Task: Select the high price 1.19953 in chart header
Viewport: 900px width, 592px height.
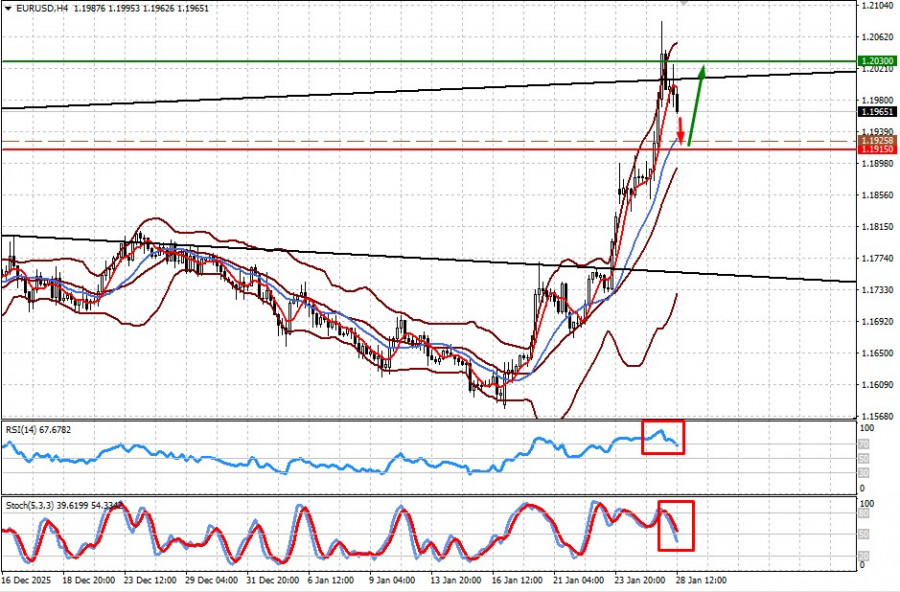Action: (124, 9)
